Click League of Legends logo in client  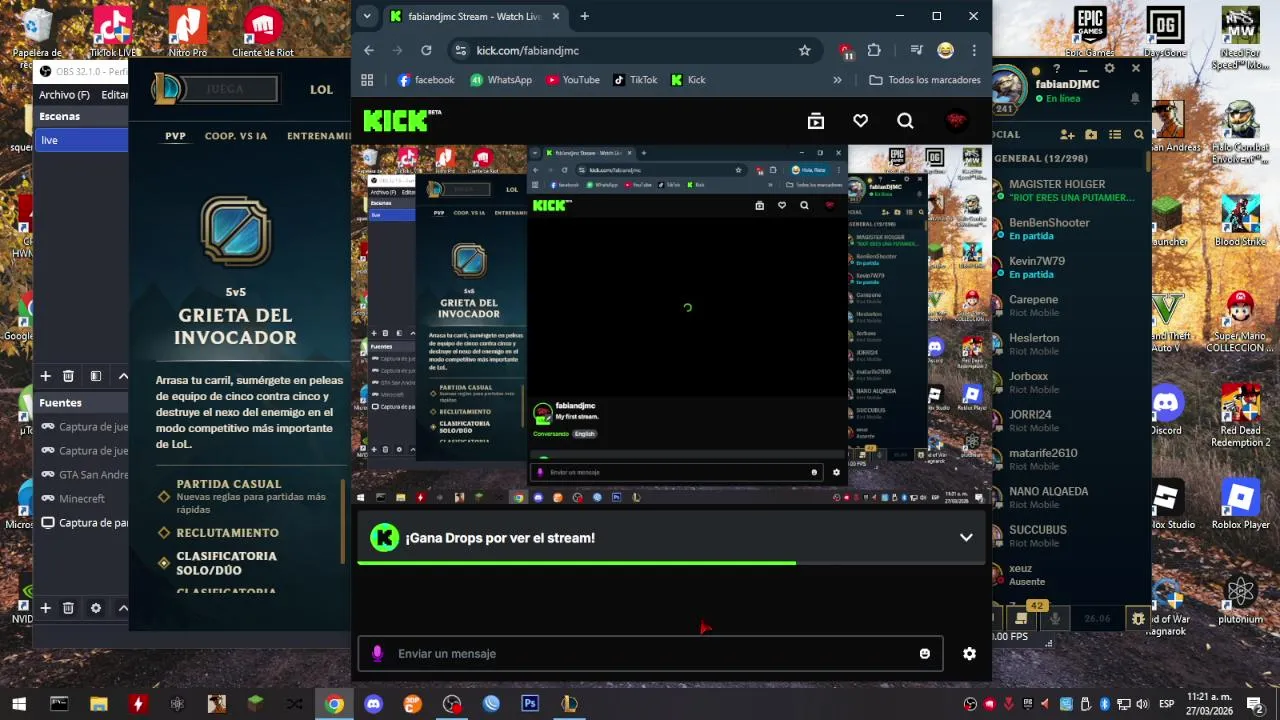pos(167,89)
